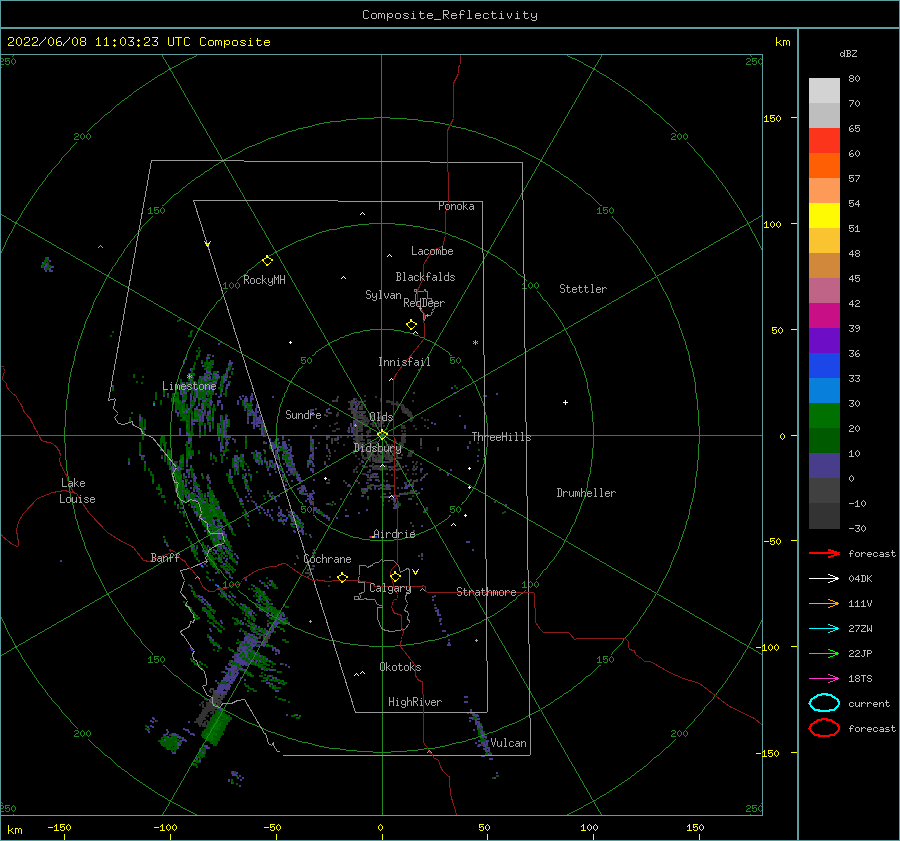Image resolution: width=900 pixels, height=841 pixels.
Task: Click the Blackfalds label
Action: pos(425,277)
